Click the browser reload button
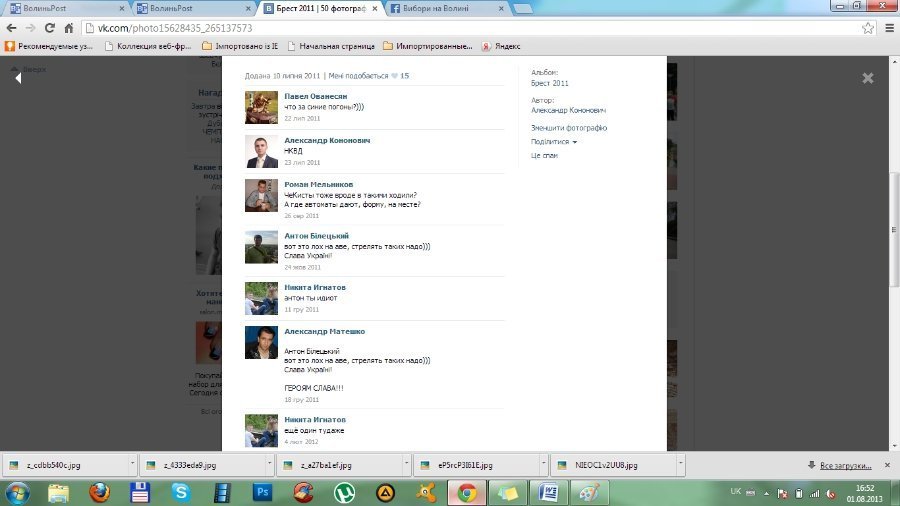 (46, 28)
